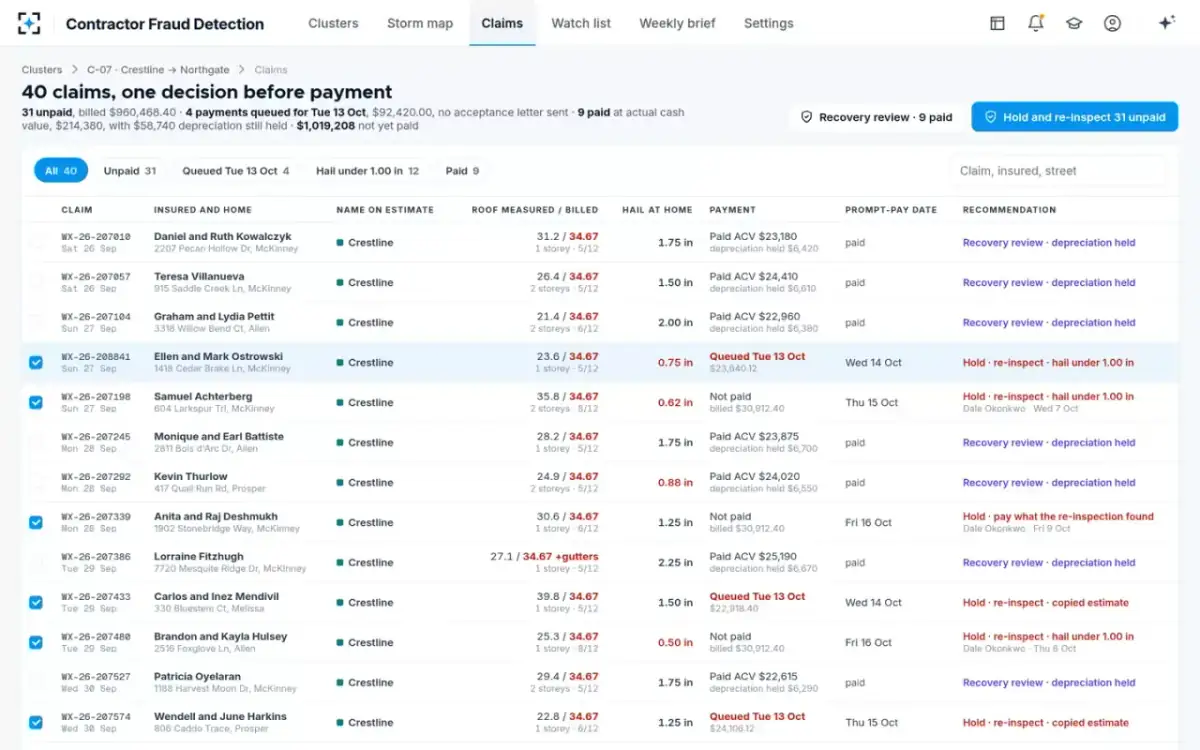The height and width of the screenshot is (750, 1200).
Task: Open Hold copied estimate for Carlos Mendivil
Action: (x=1046, y=603)
